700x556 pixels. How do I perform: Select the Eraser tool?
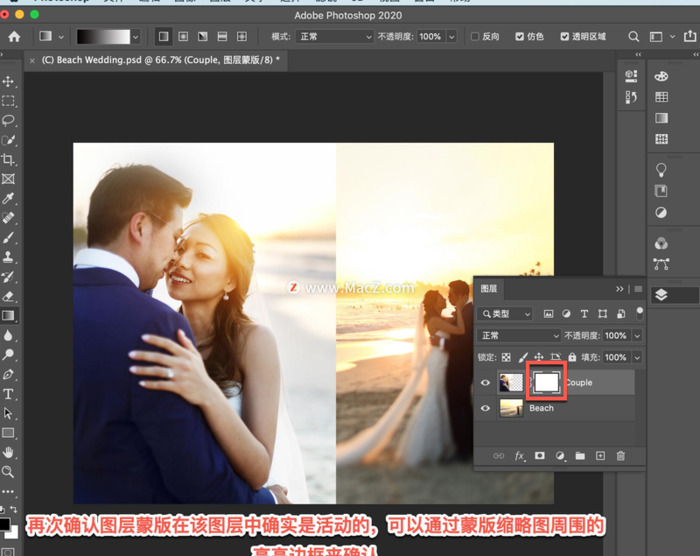pyautogui.click(x=8, y=296)
